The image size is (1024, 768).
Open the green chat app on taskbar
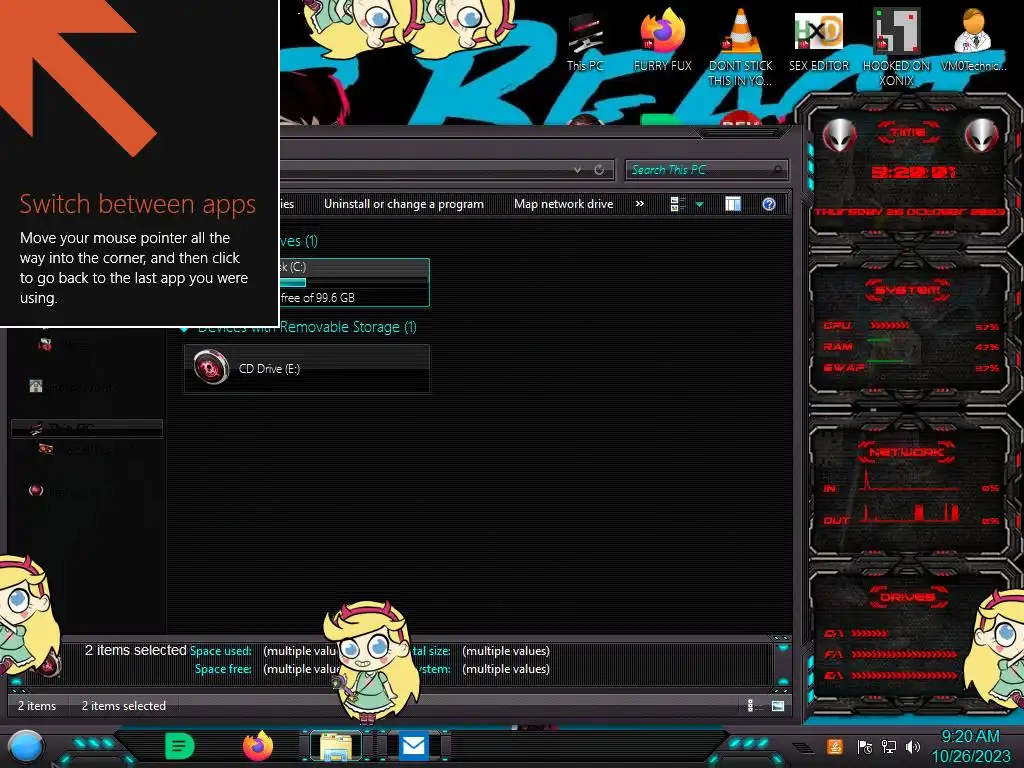point(180,746)
